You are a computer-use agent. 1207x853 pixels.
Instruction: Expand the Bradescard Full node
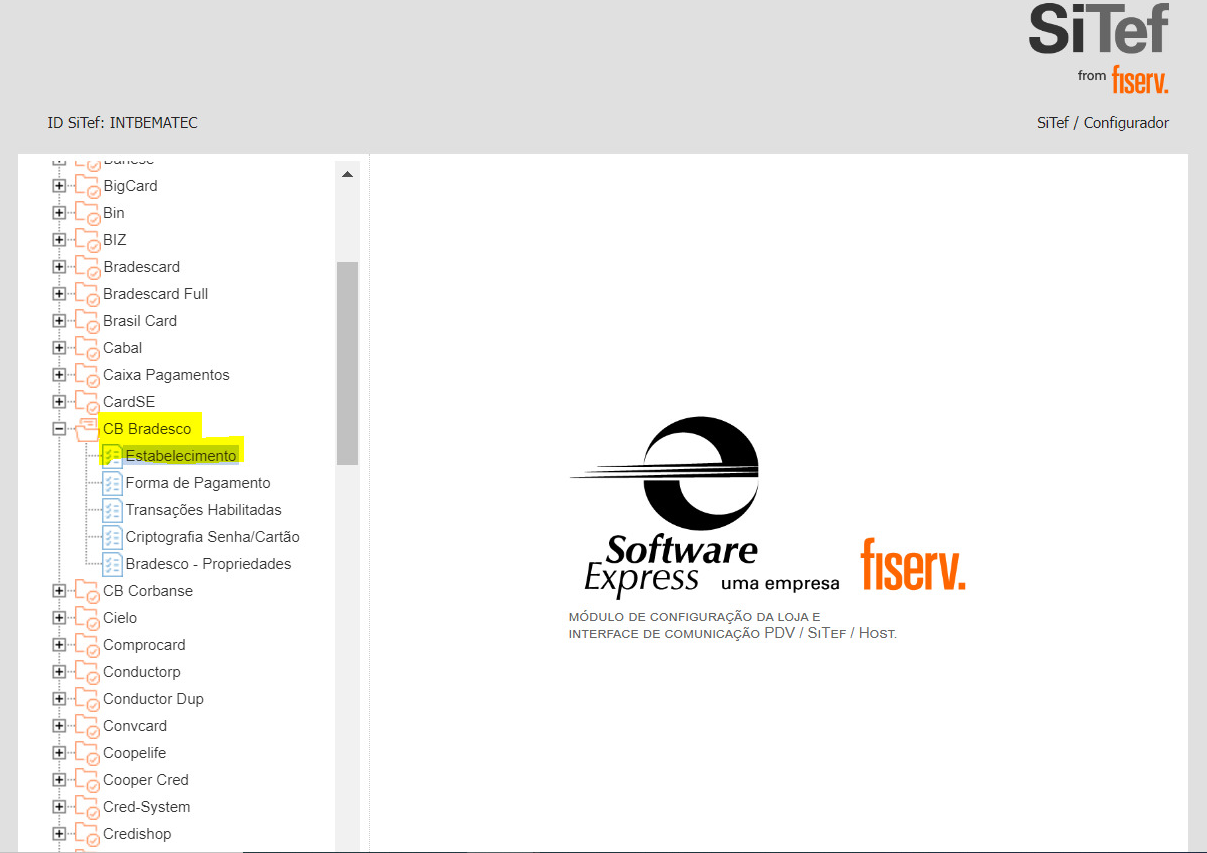[59, 294]
